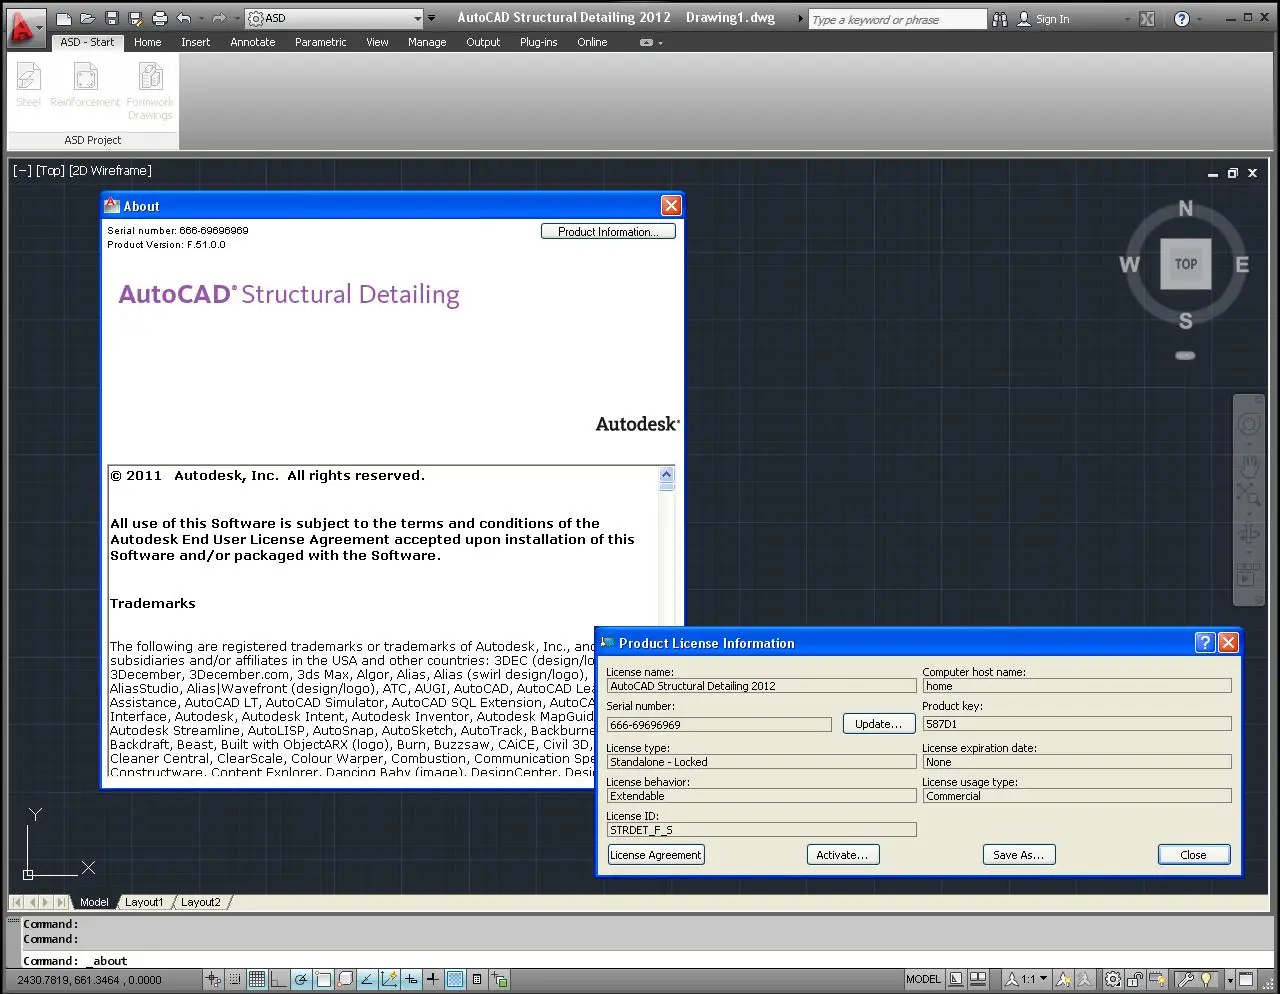Click the Activate button
The width and height of the screenshot is (1280, 994).
pos(842,855)
